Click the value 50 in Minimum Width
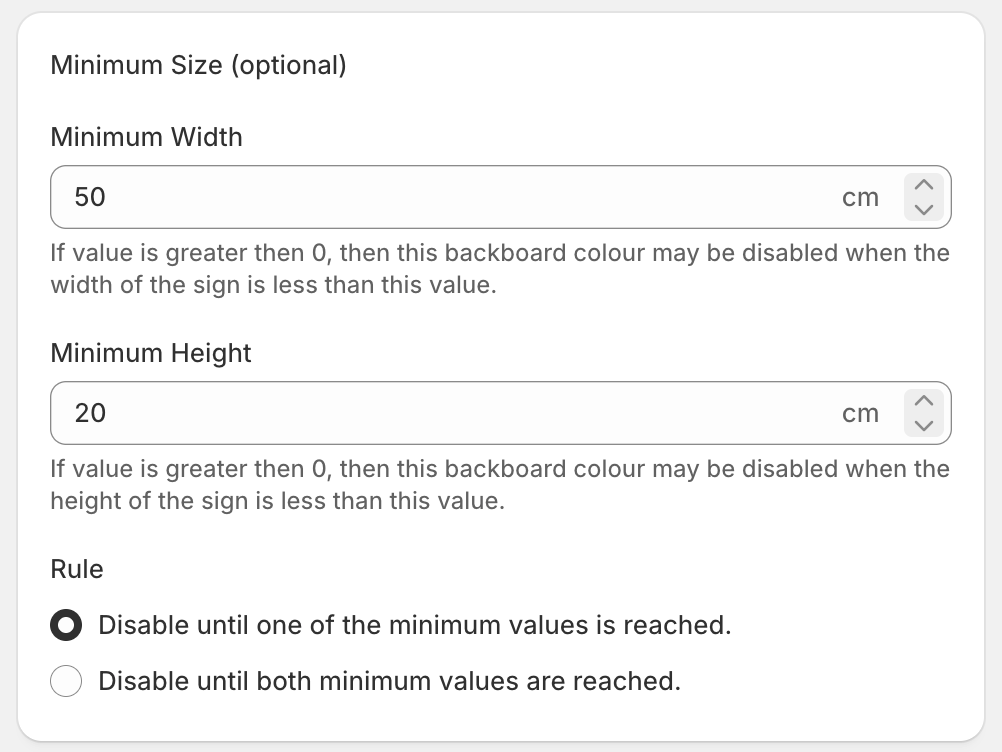 [90, 197]
